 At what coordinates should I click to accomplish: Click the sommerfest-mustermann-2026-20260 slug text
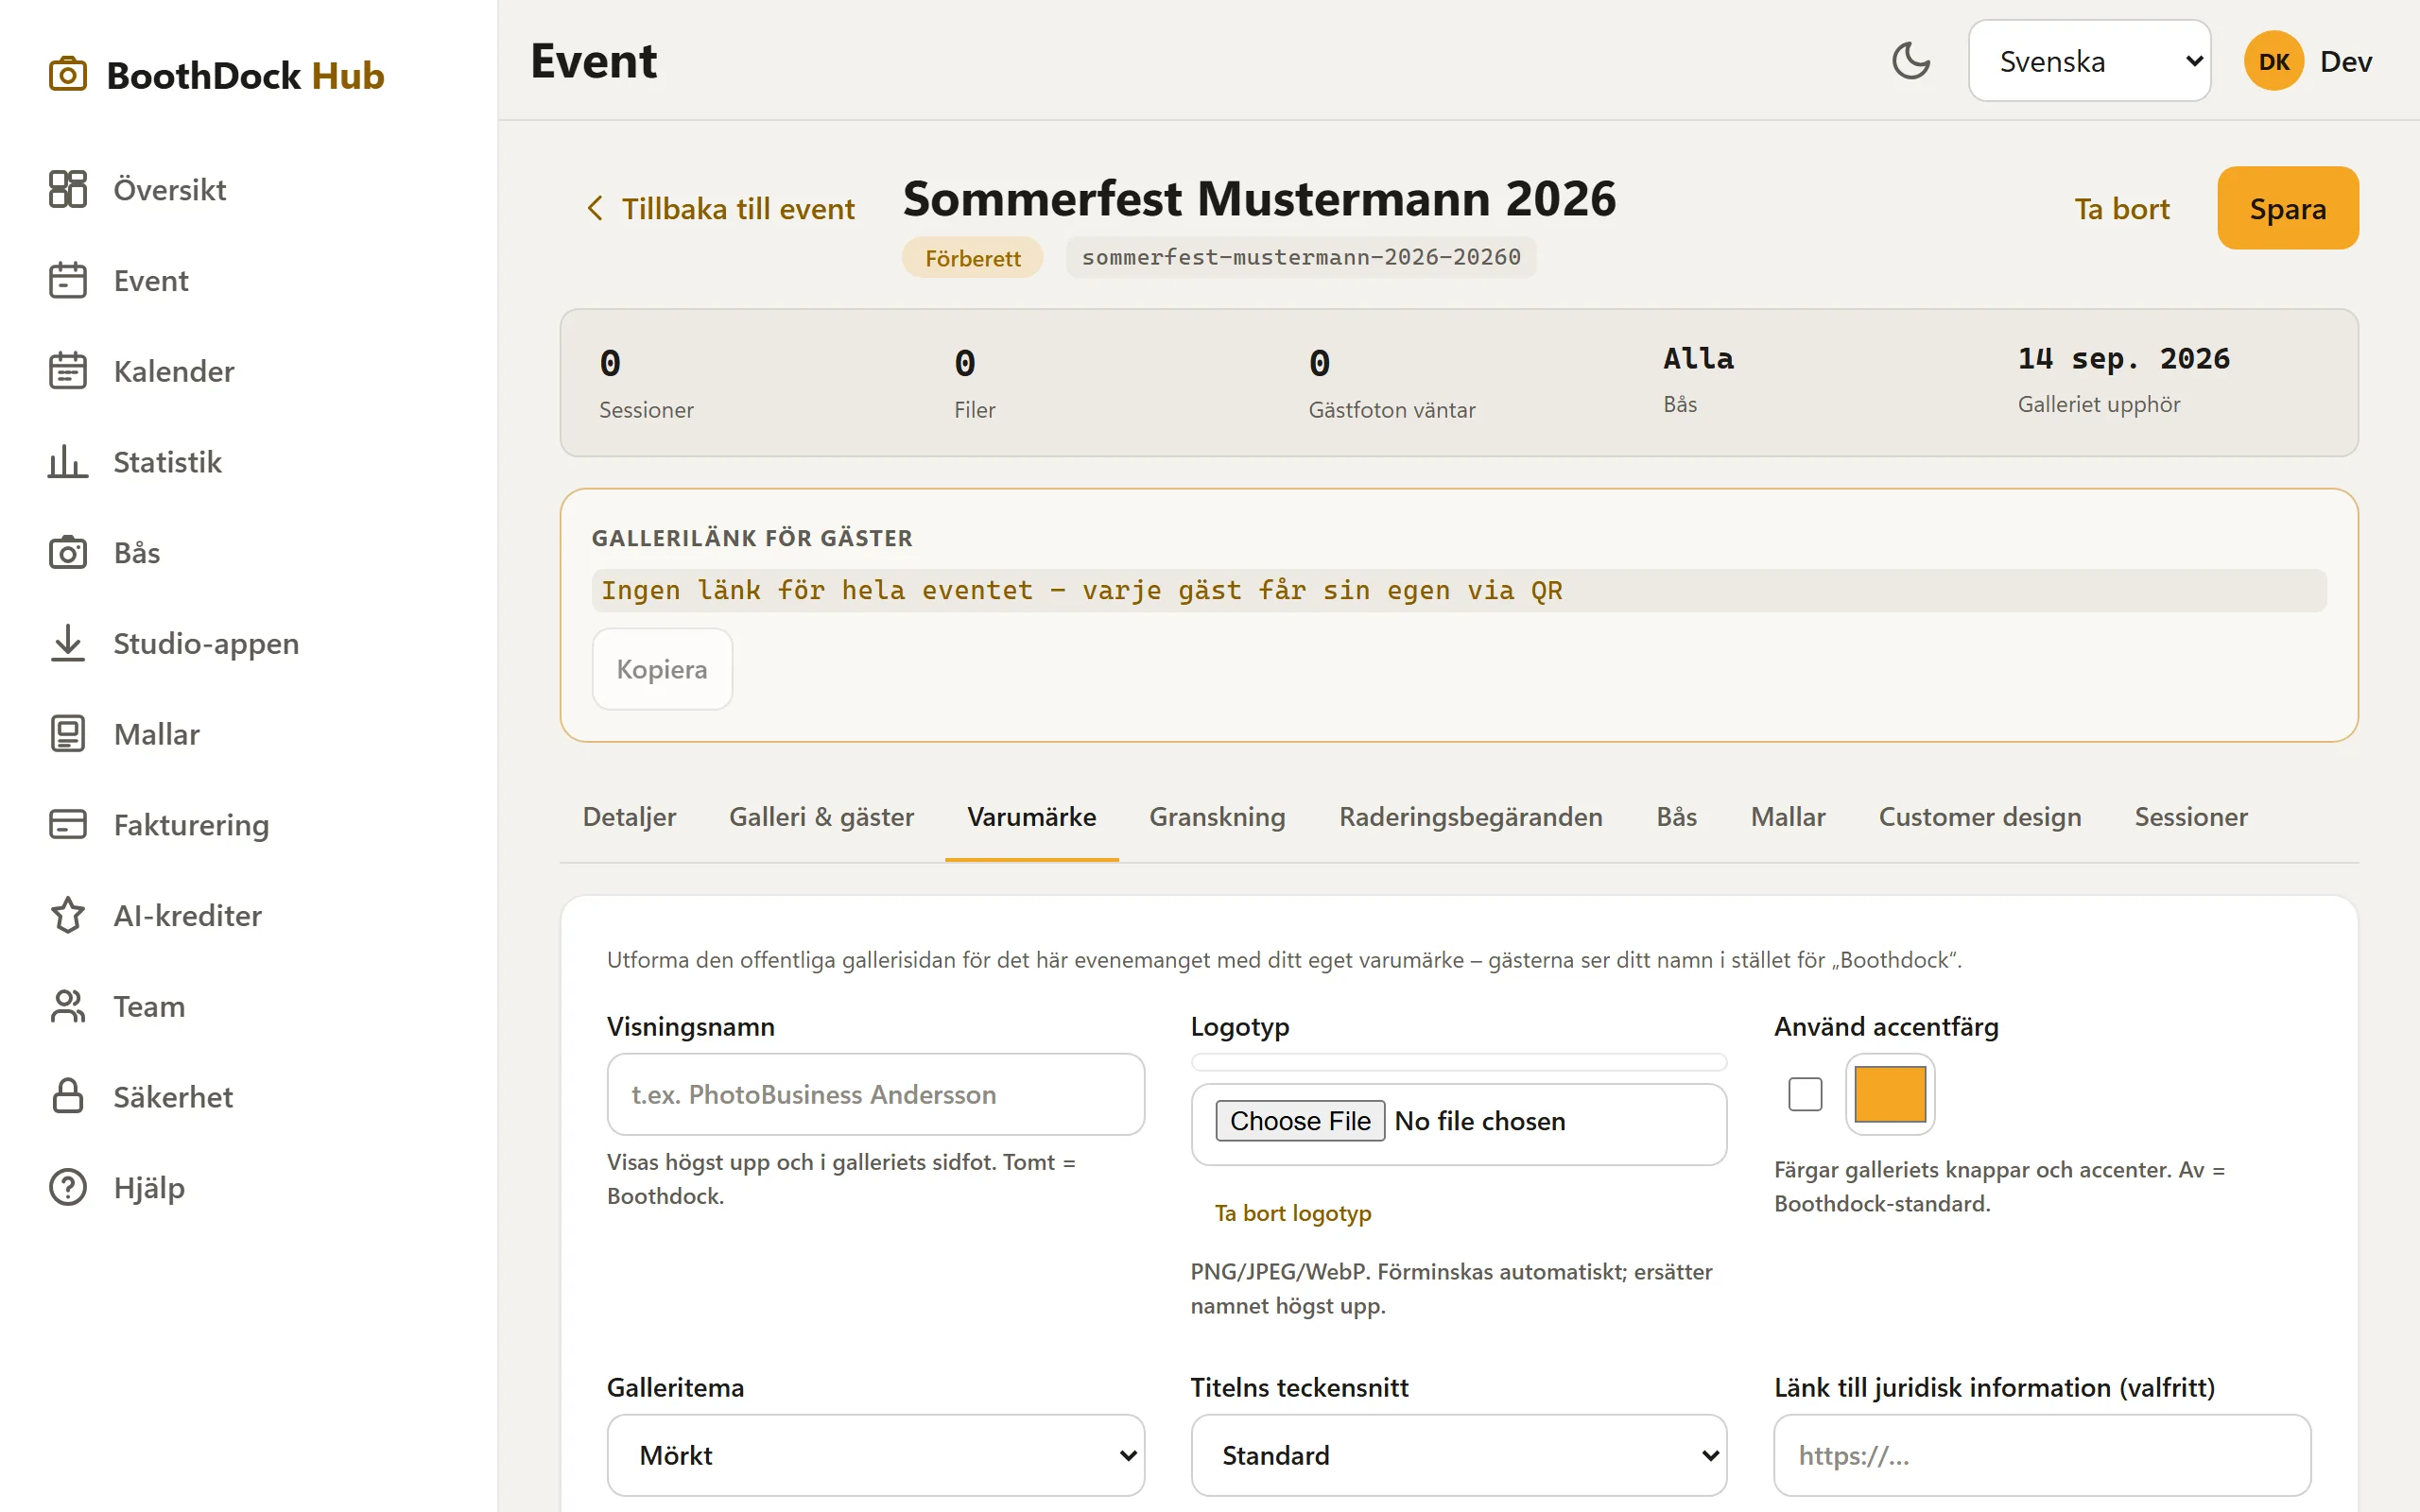click(x=1300, y=257)
